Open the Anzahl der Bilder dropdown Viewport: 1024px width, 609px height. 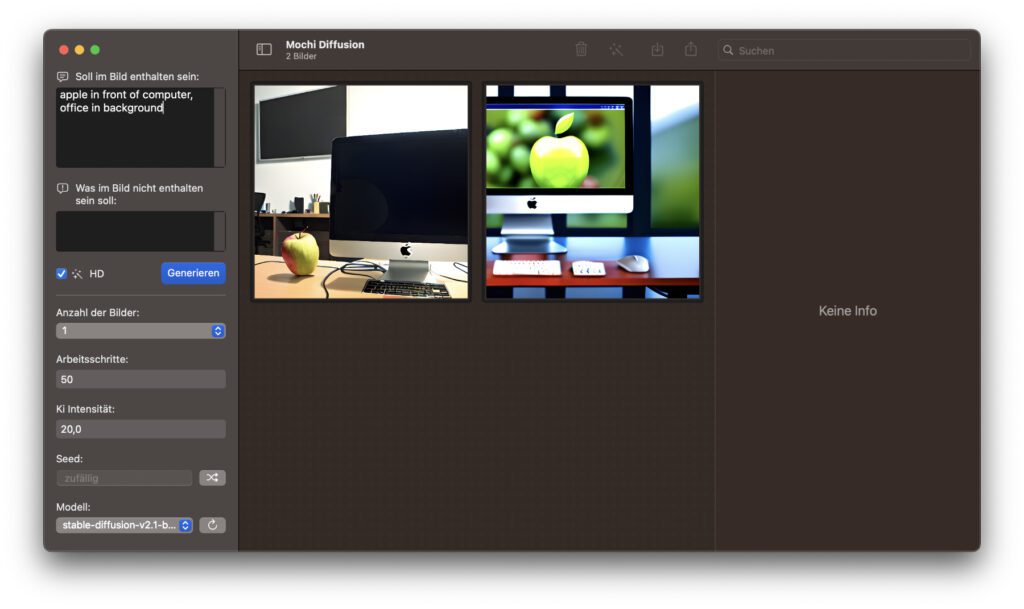[140, 331]
